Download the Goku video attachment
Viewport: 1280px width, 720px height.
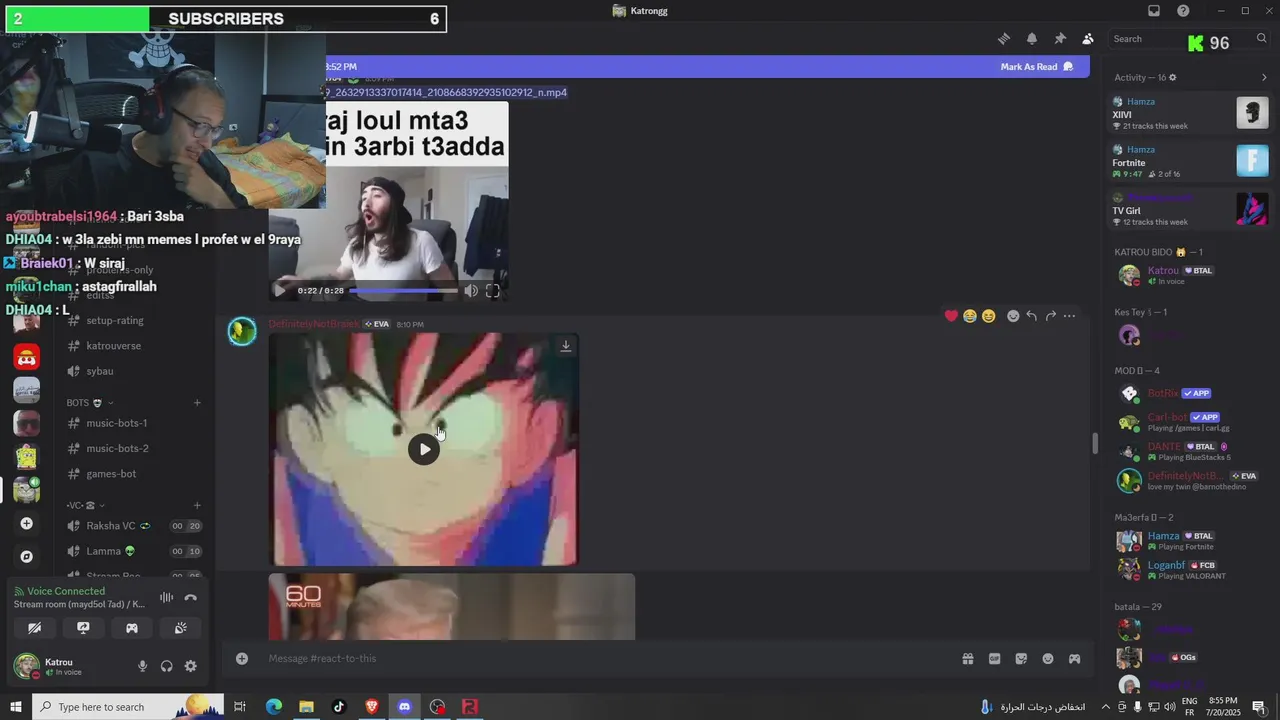point(565,346)
